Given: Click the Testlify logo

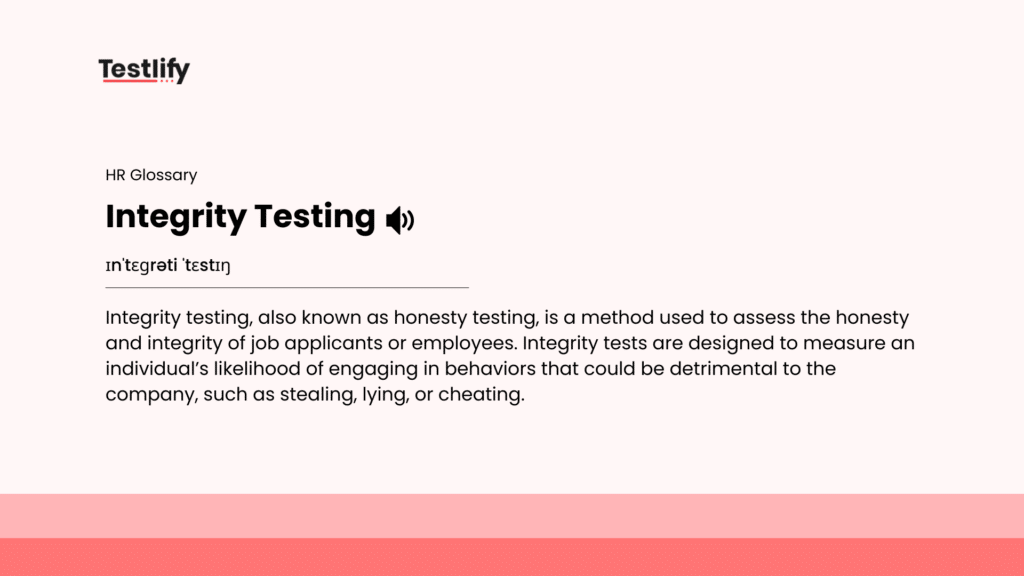Looking at the screenshot, I should tap(144, 70).
